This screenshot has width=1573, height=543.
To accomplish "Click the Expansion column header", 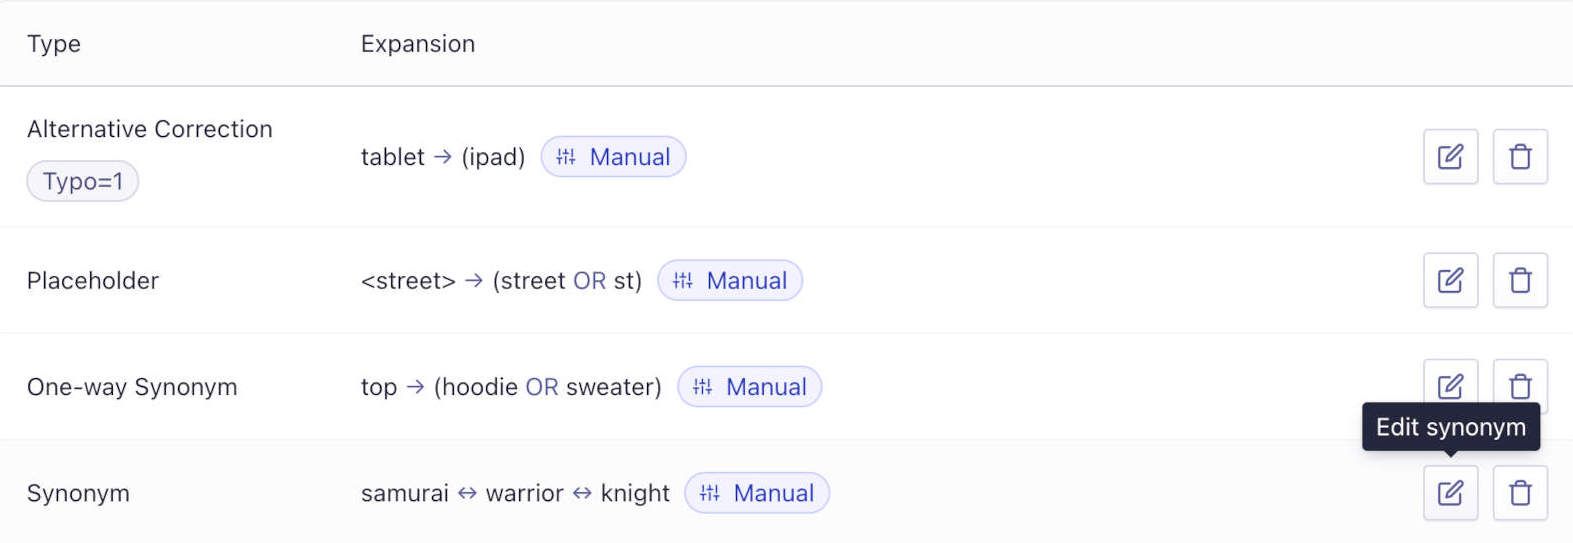I will point(418,44).
